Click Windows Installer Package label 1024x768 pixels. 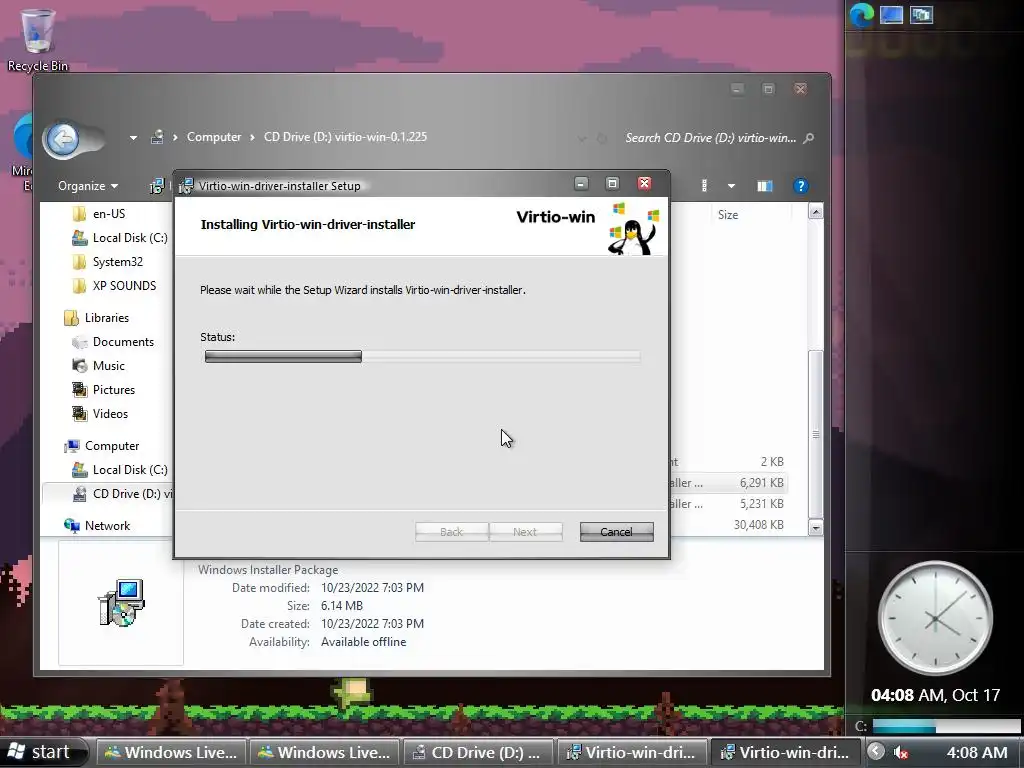pos(268,570)
